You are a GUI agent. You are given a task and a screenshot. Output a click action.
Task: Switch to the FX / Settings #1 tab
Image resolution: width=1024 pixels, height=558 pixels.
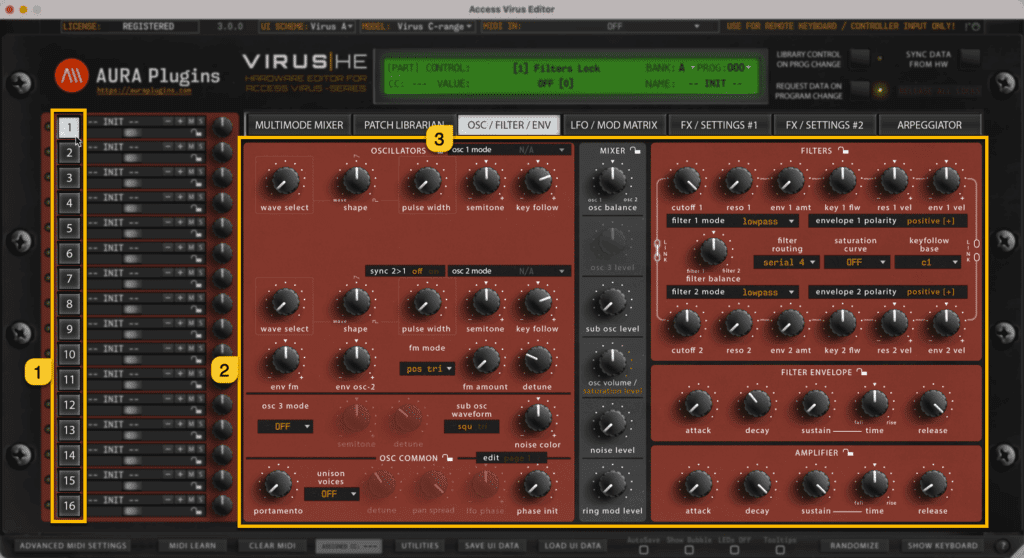pyautogui.click(x=718, y=125)
